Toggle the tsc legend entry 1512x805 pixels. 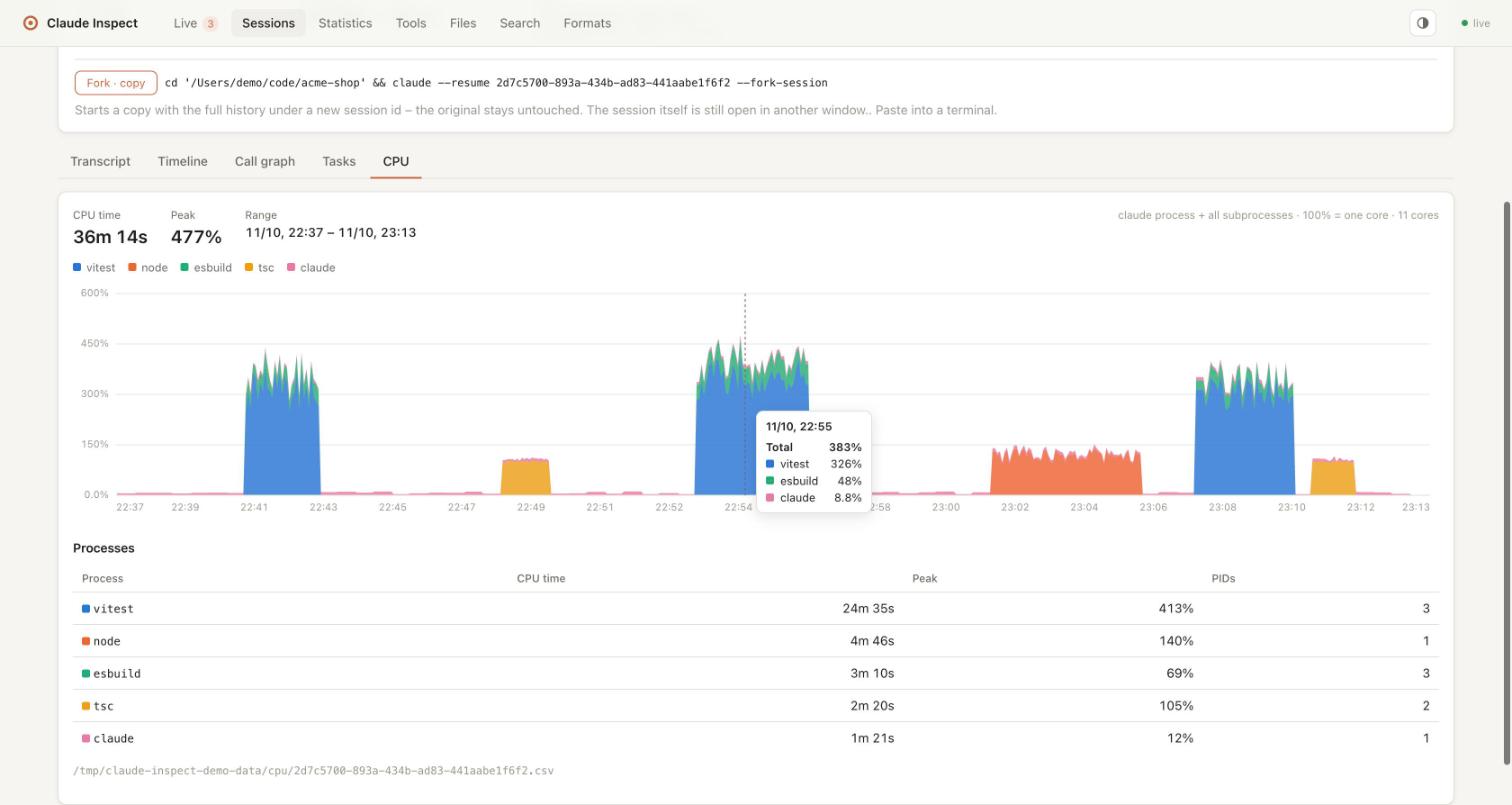click(259, 268)
